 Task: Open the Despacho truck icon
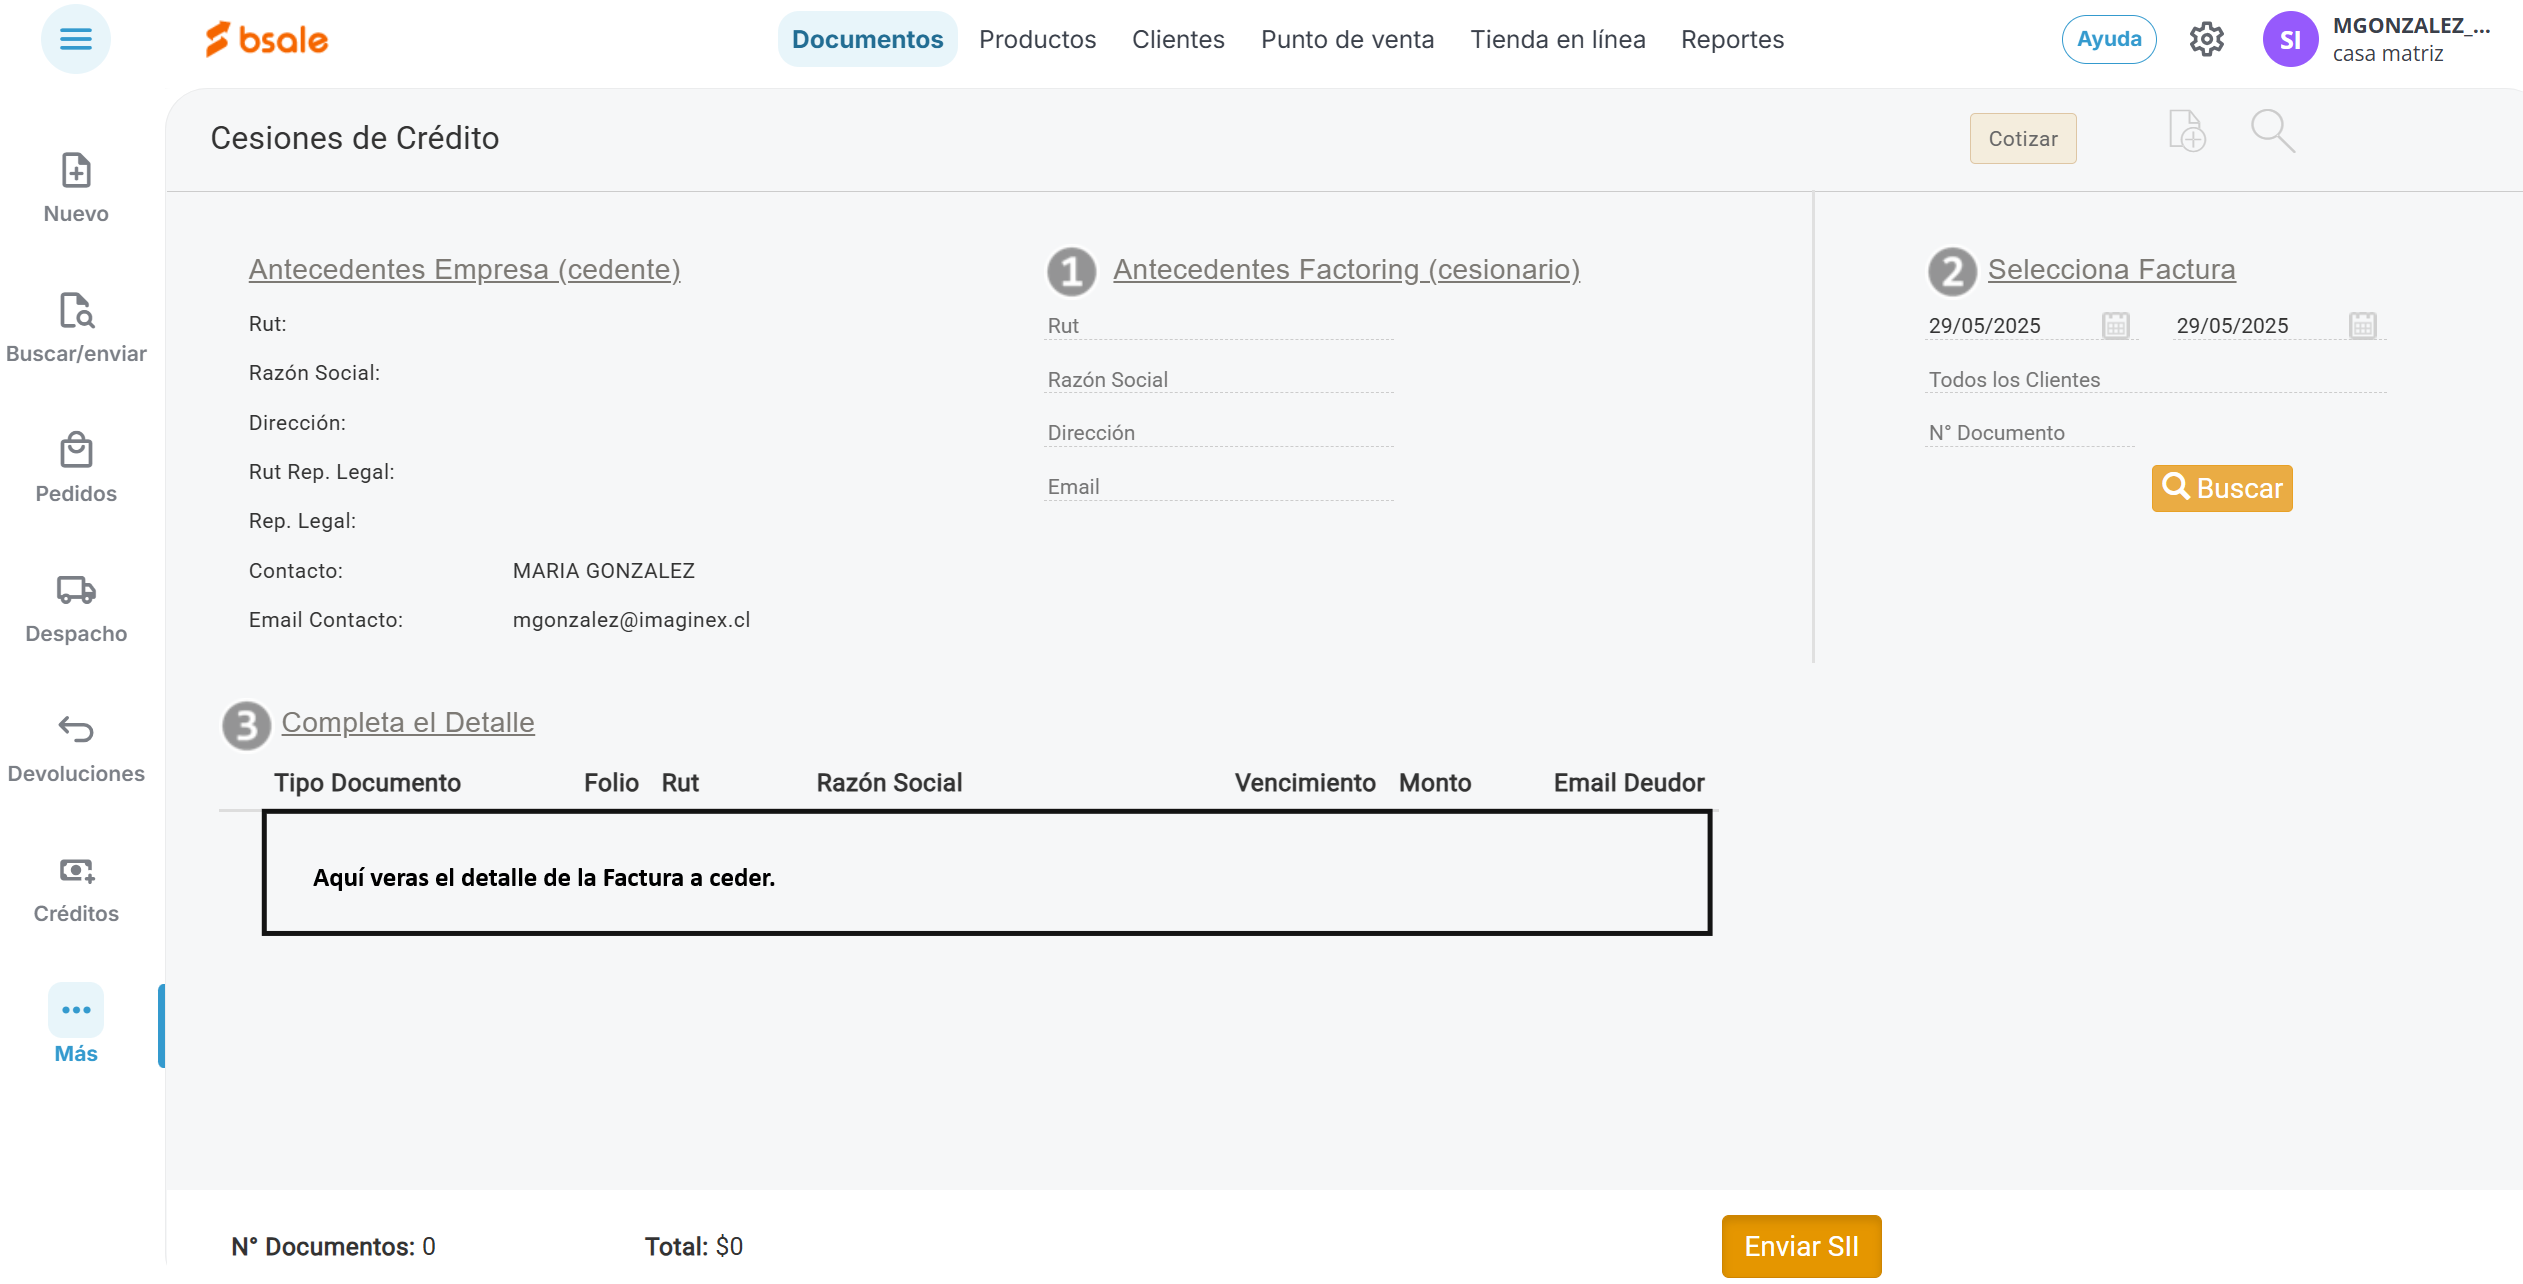click(76, 591)
